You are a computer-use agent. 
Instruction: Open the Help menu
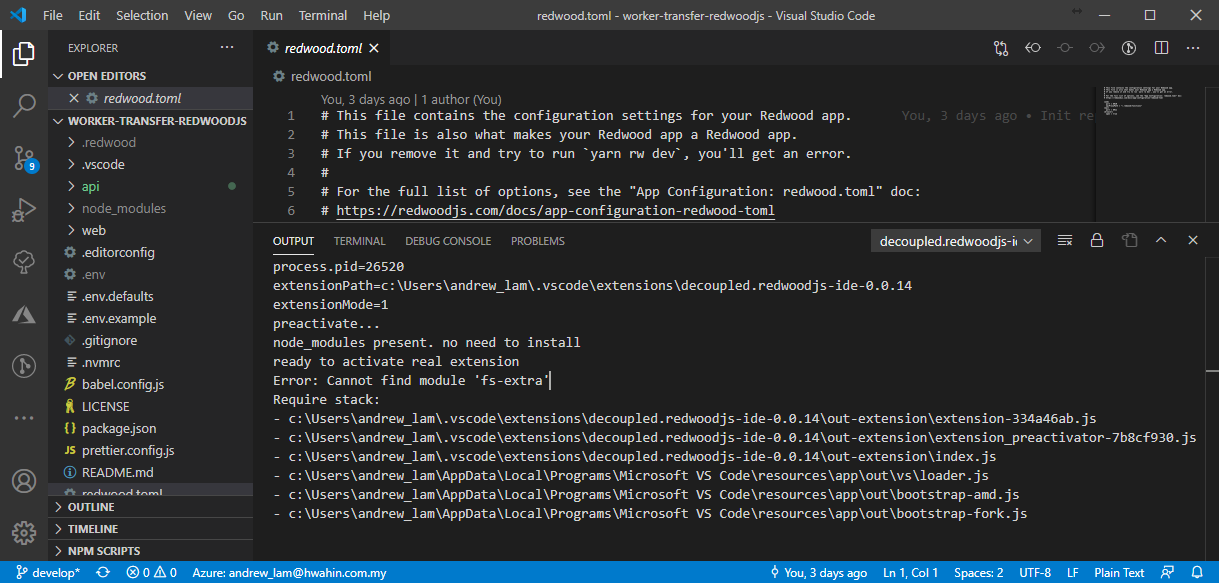[377, 15]
